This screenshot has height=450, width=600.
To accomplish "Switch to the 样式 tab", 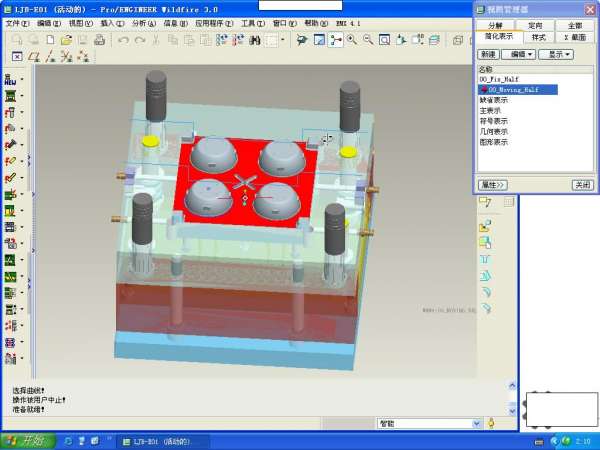I will tap(538, 37).
